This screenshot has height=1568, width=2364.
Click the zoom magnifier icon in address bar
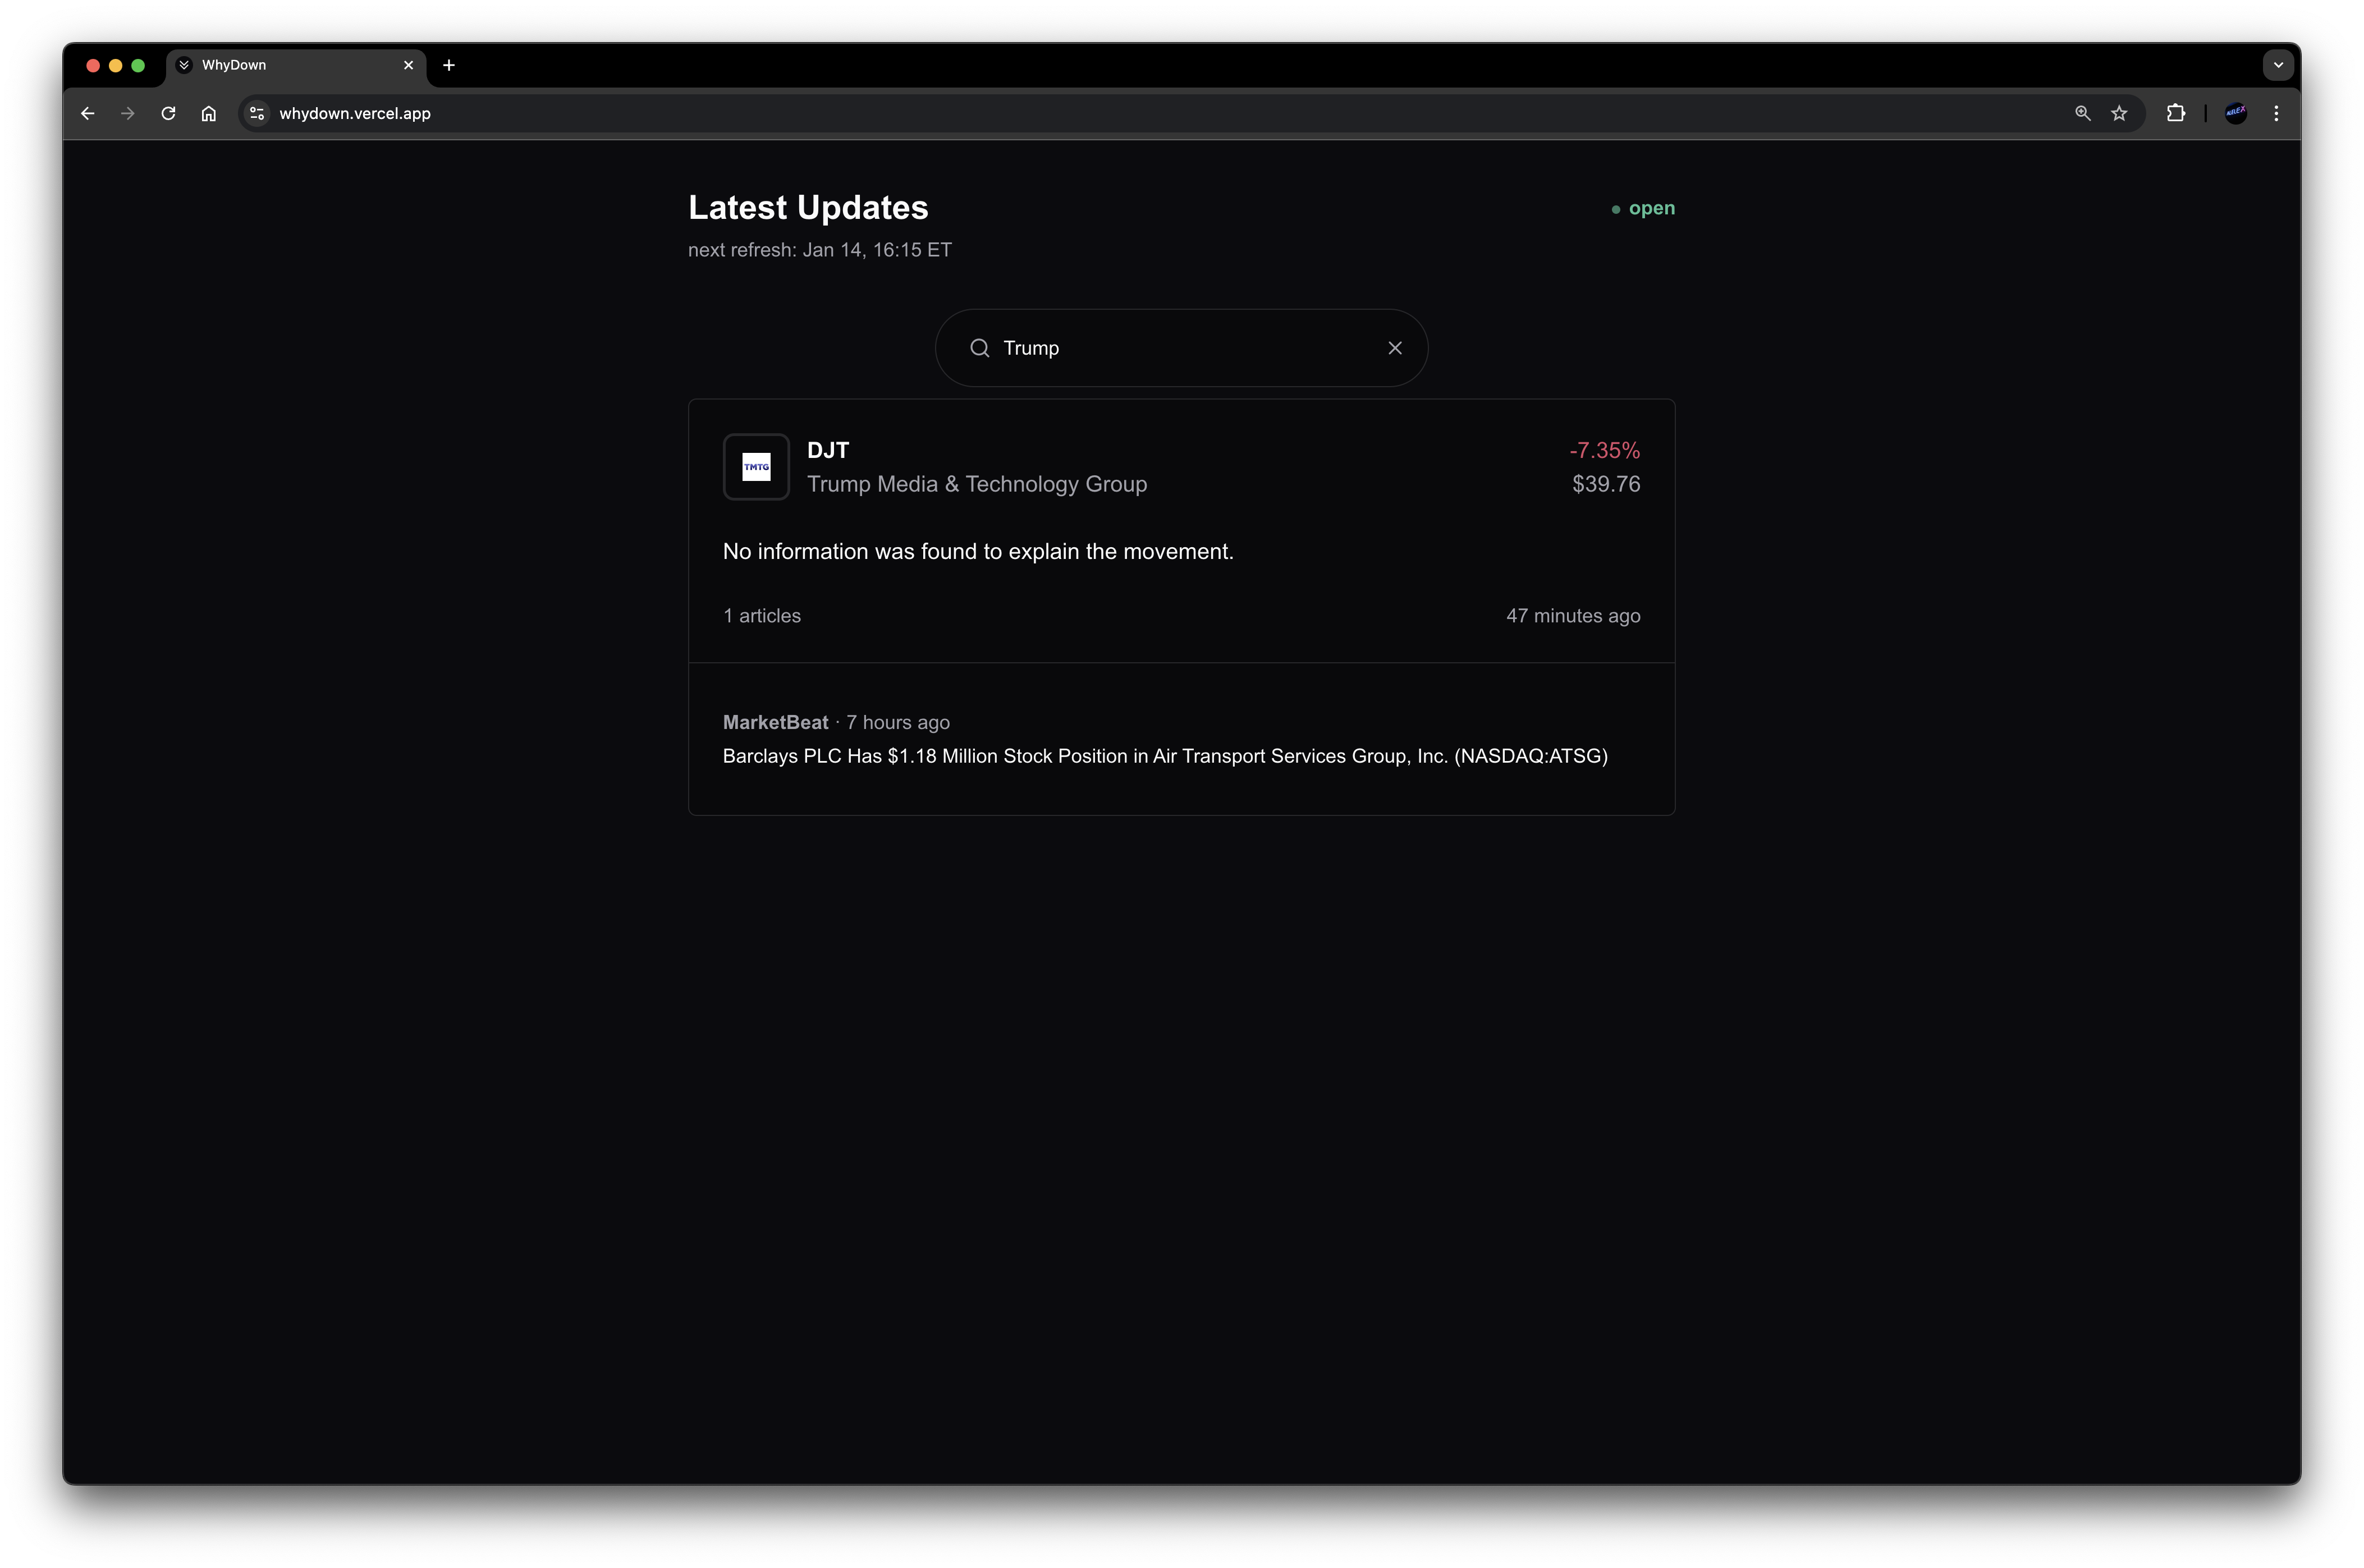point(2082,114)
